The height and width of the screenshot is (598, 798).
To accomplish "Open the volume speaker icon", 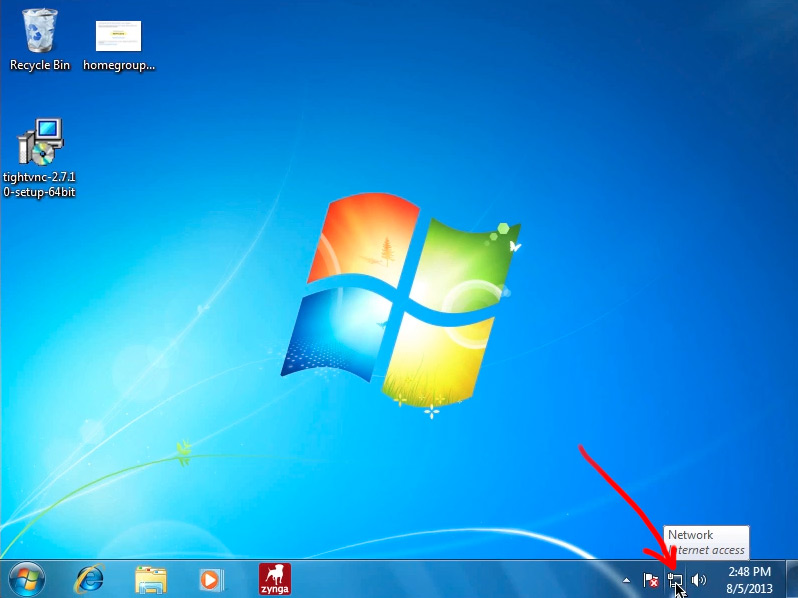I will point(699,580).
